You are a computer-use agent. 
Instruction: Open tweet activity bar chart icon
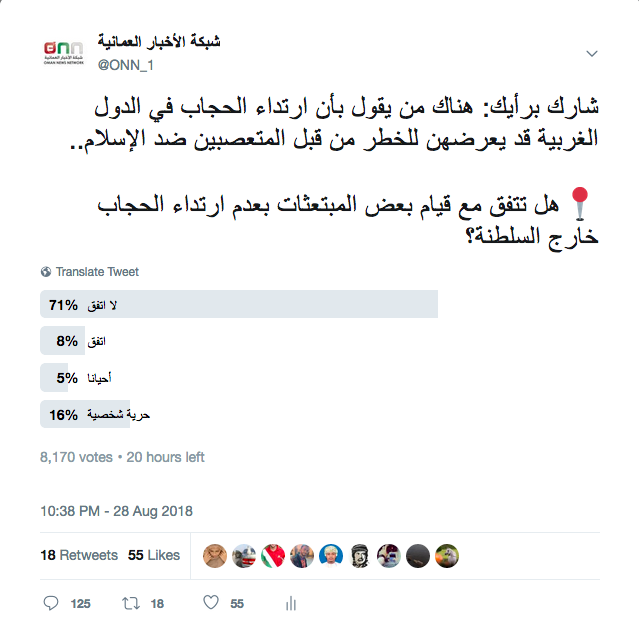coord(291,603)
